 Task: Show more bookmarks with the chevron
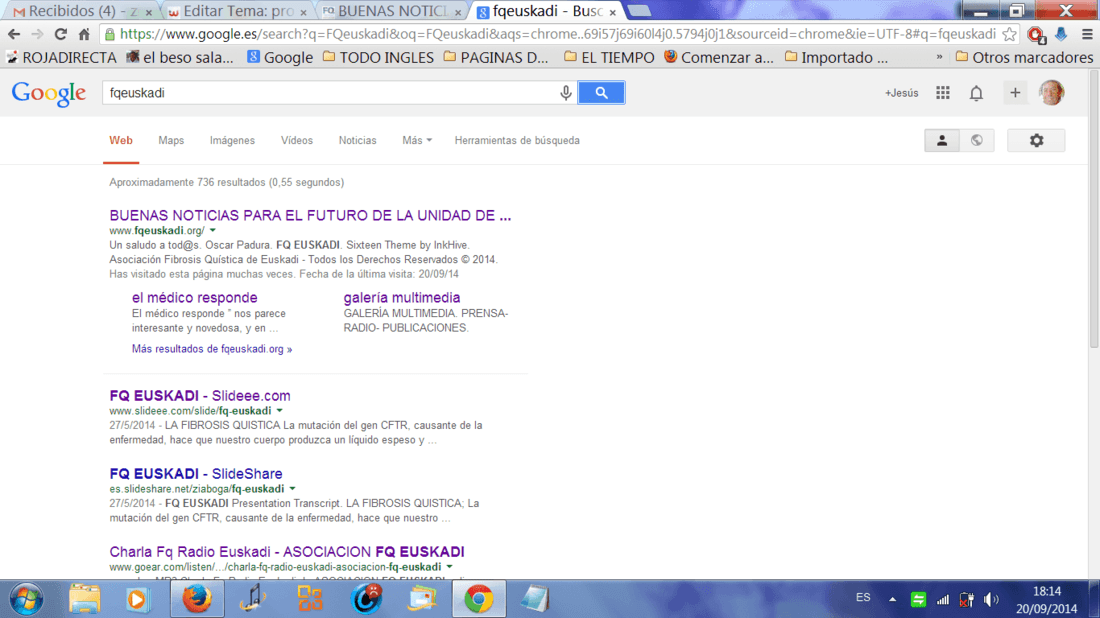point(939,57)
